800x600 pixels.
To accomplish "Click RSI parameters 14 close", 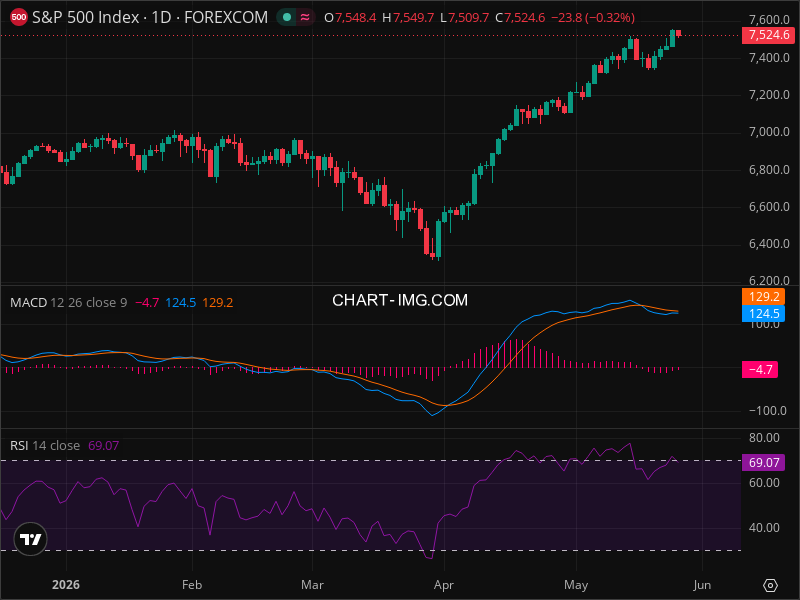I will (x=56, y=446).
